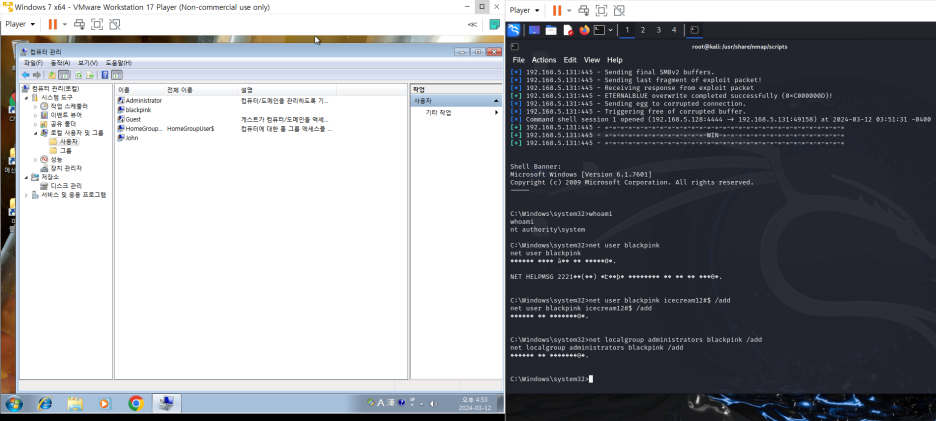Expand 기타 작업 arrow in actions pane
This screenshot has width=936, height=421.
496,112
